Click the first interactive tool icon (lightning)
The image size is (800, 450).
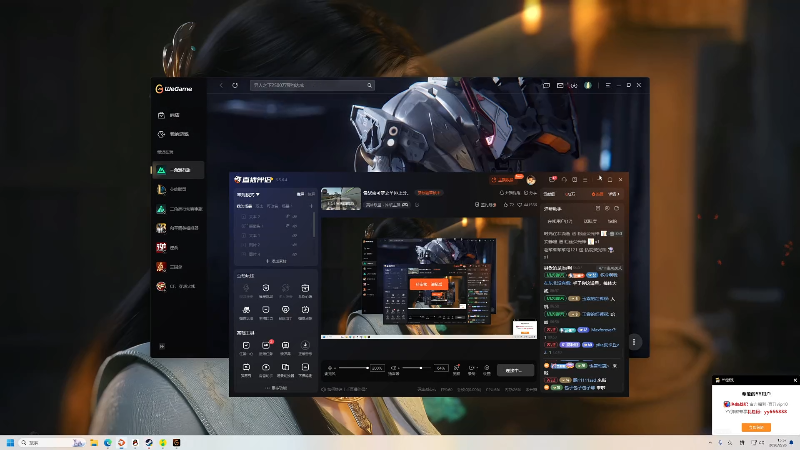[246, 290]
